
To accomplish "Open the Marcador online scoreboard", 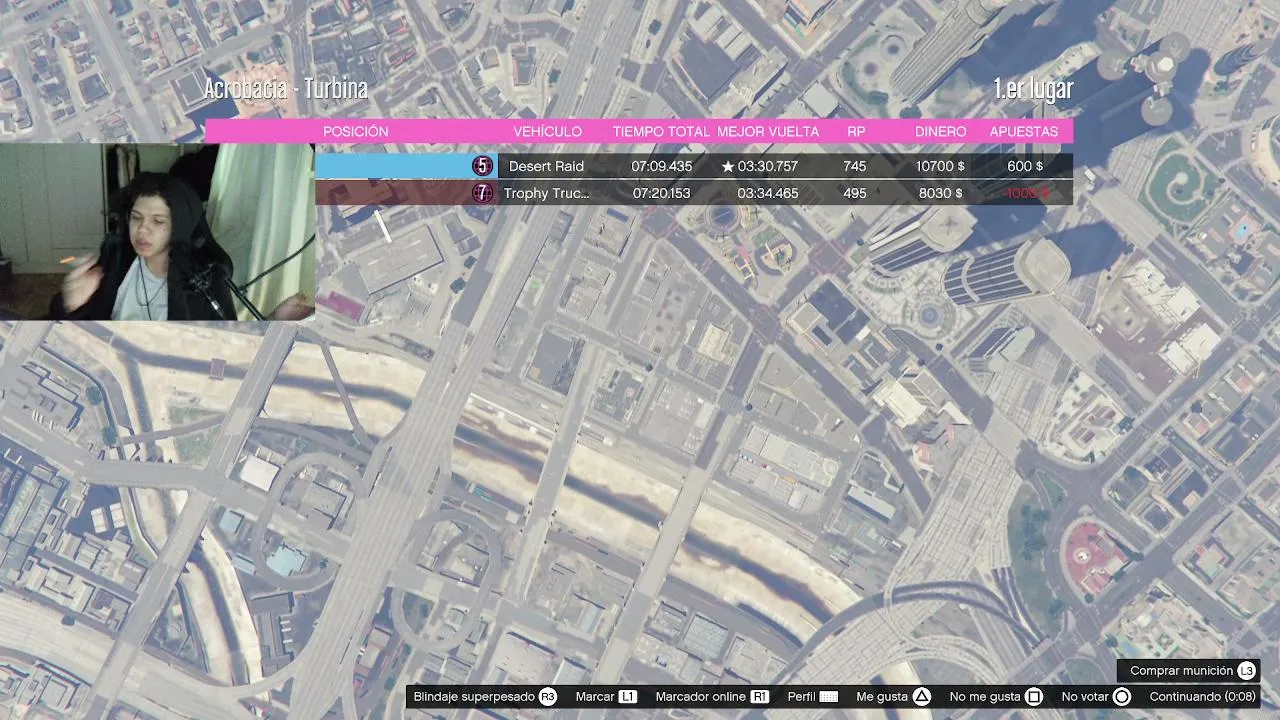I will [700, 697].
